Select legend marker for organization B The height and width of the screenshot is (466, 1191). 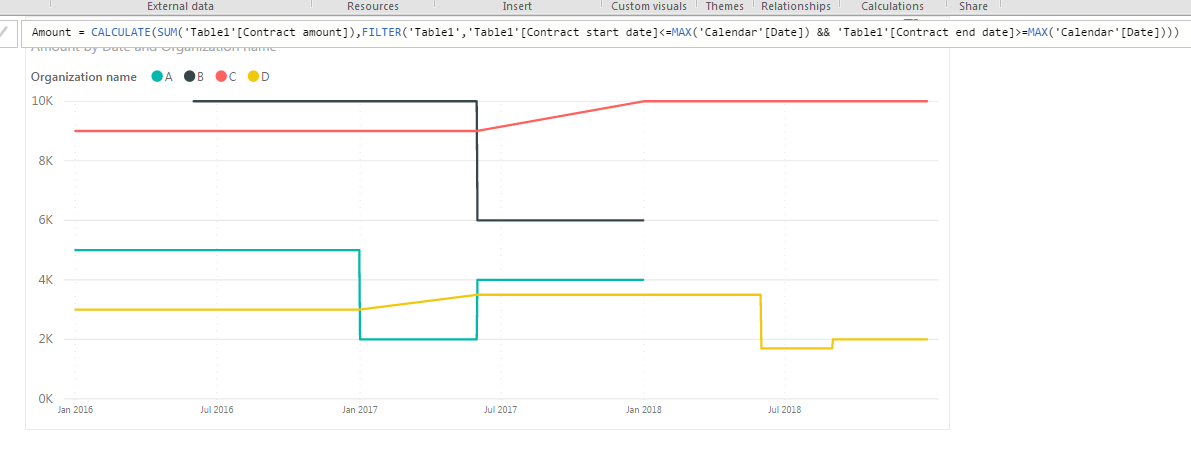[x=189, y=77]
